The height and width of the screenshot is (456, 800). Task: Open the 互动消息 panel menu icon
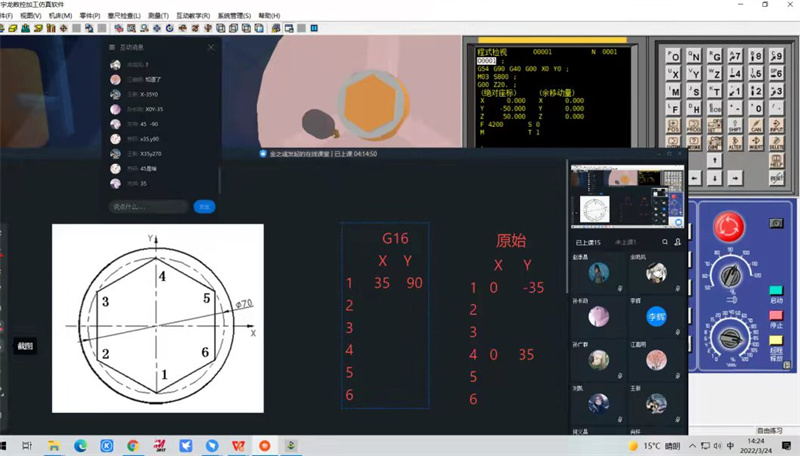112,47
